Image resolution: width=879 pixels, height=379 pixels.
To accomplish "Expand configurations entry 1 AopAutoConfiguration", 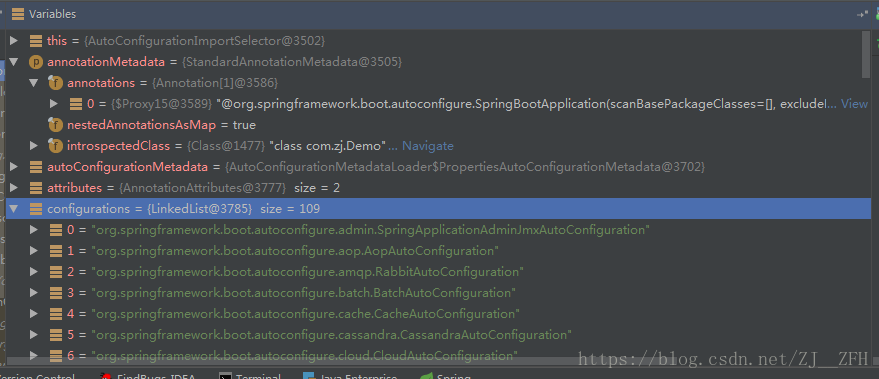I will pyautogui.click(x=34, y=251).
